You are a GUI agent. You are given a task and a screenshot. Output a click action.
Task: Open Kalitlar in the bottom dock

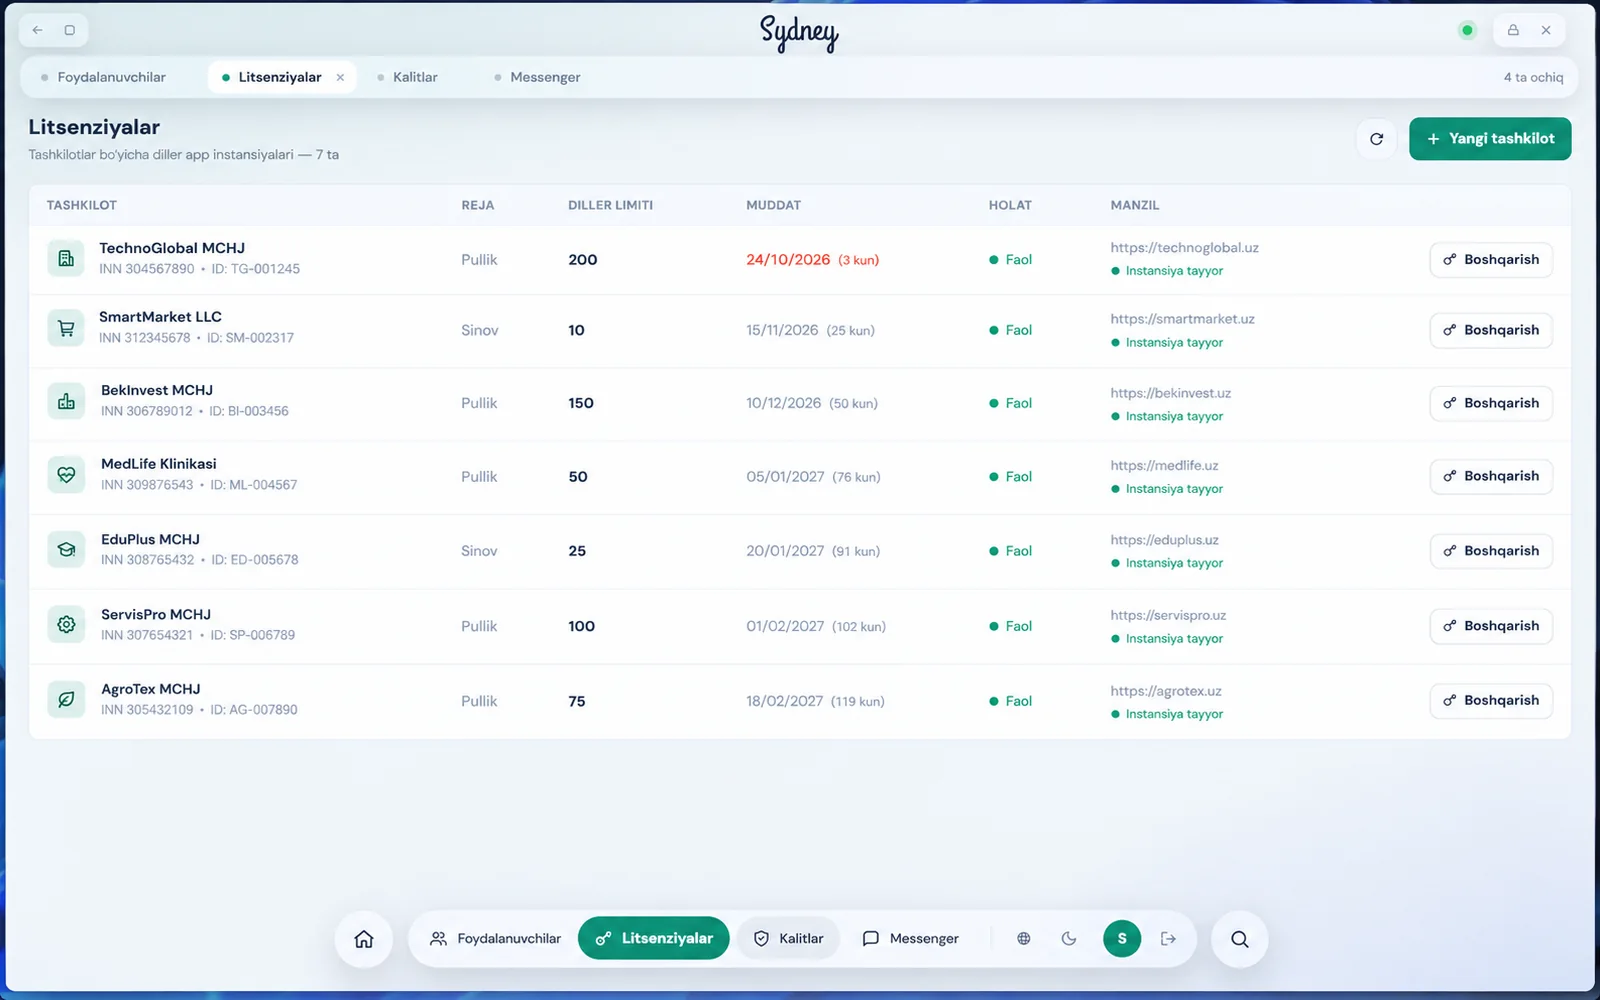[x=789, y=939]
